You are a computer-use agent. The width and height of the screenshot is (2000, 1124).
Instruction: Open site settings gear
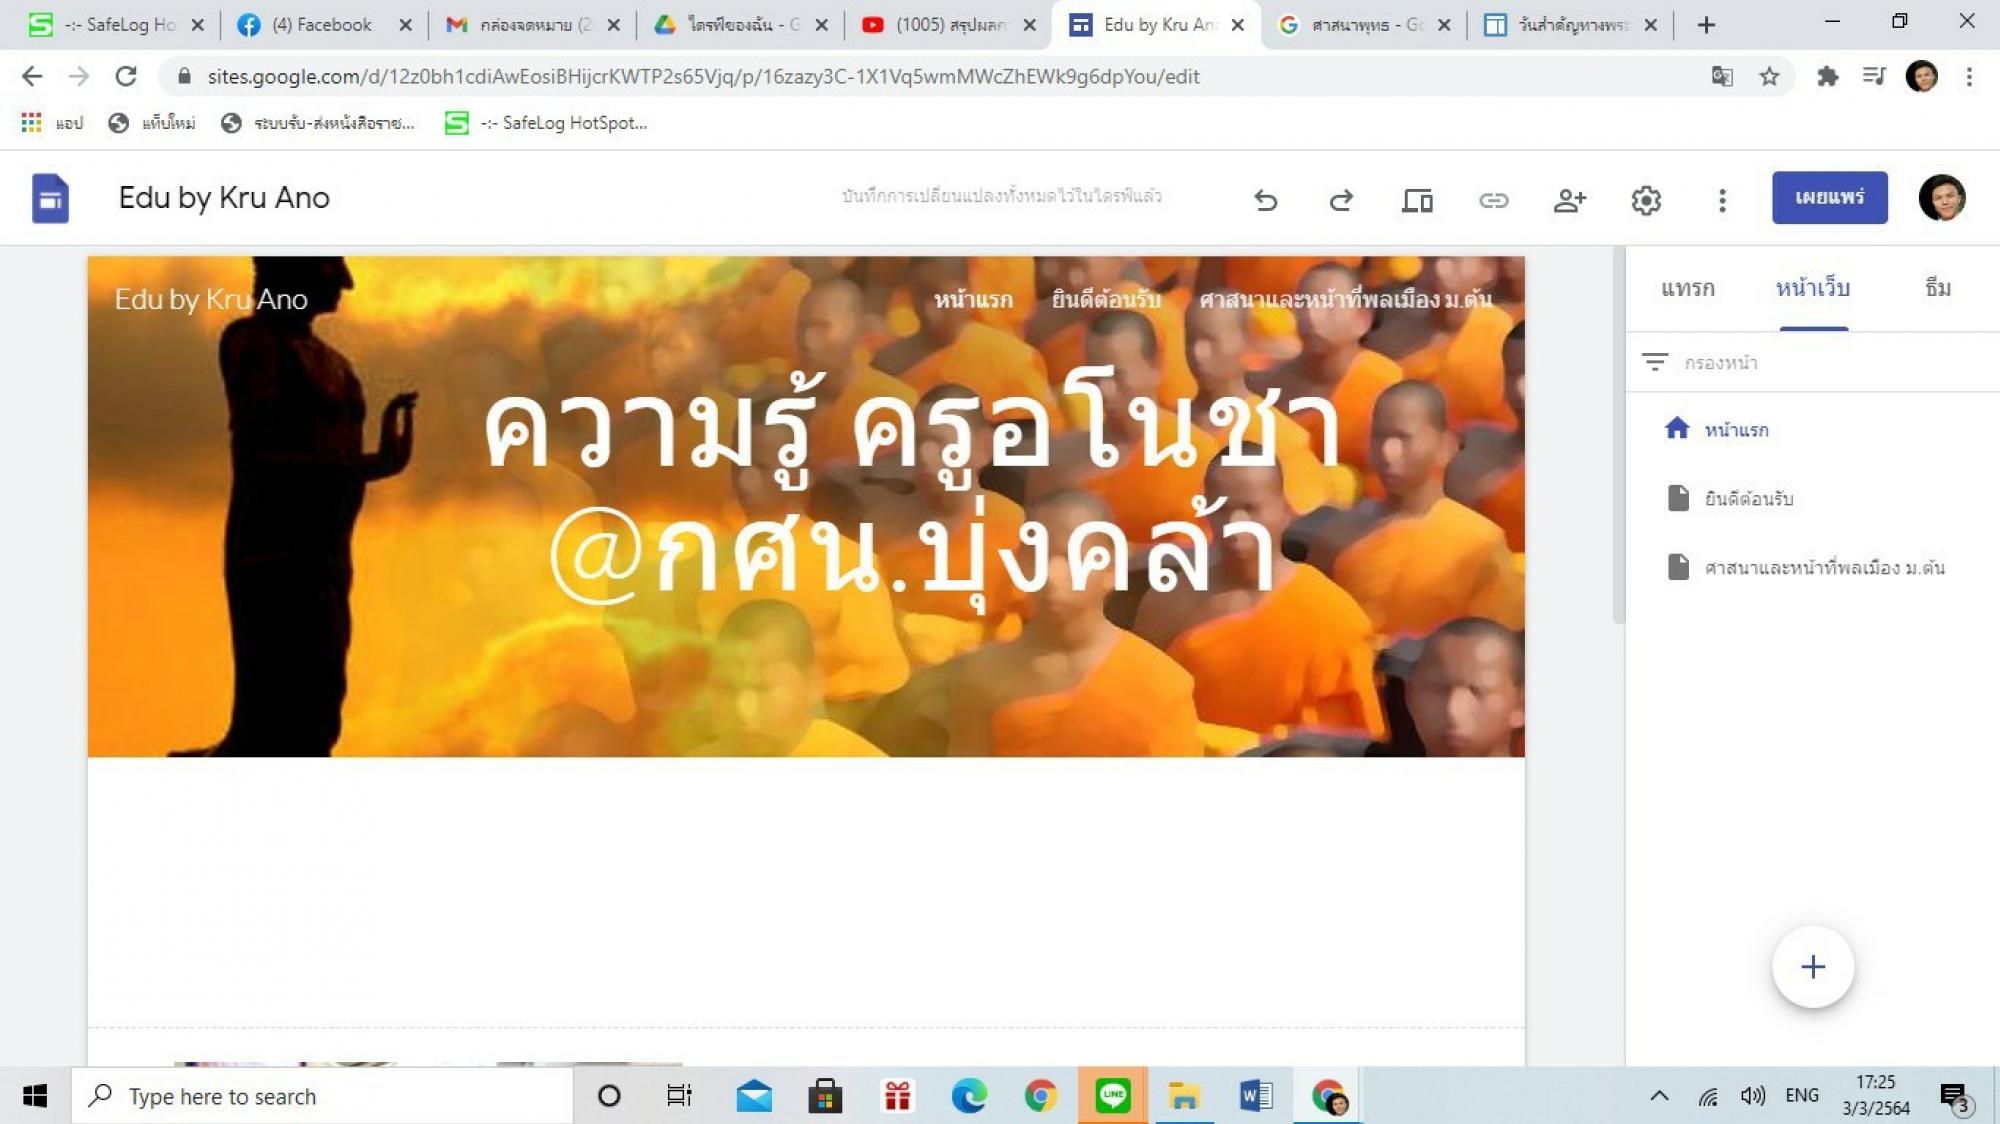point(1646,200)
